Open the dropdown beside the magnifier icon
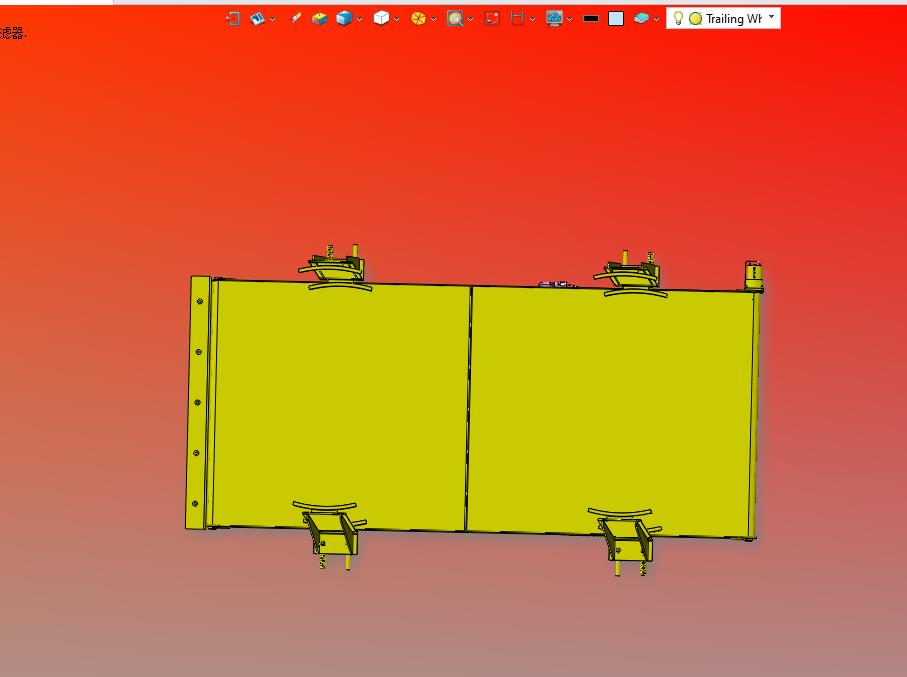Image resolution: width=907 pixels, height=677 pixels. click(471, 19)
